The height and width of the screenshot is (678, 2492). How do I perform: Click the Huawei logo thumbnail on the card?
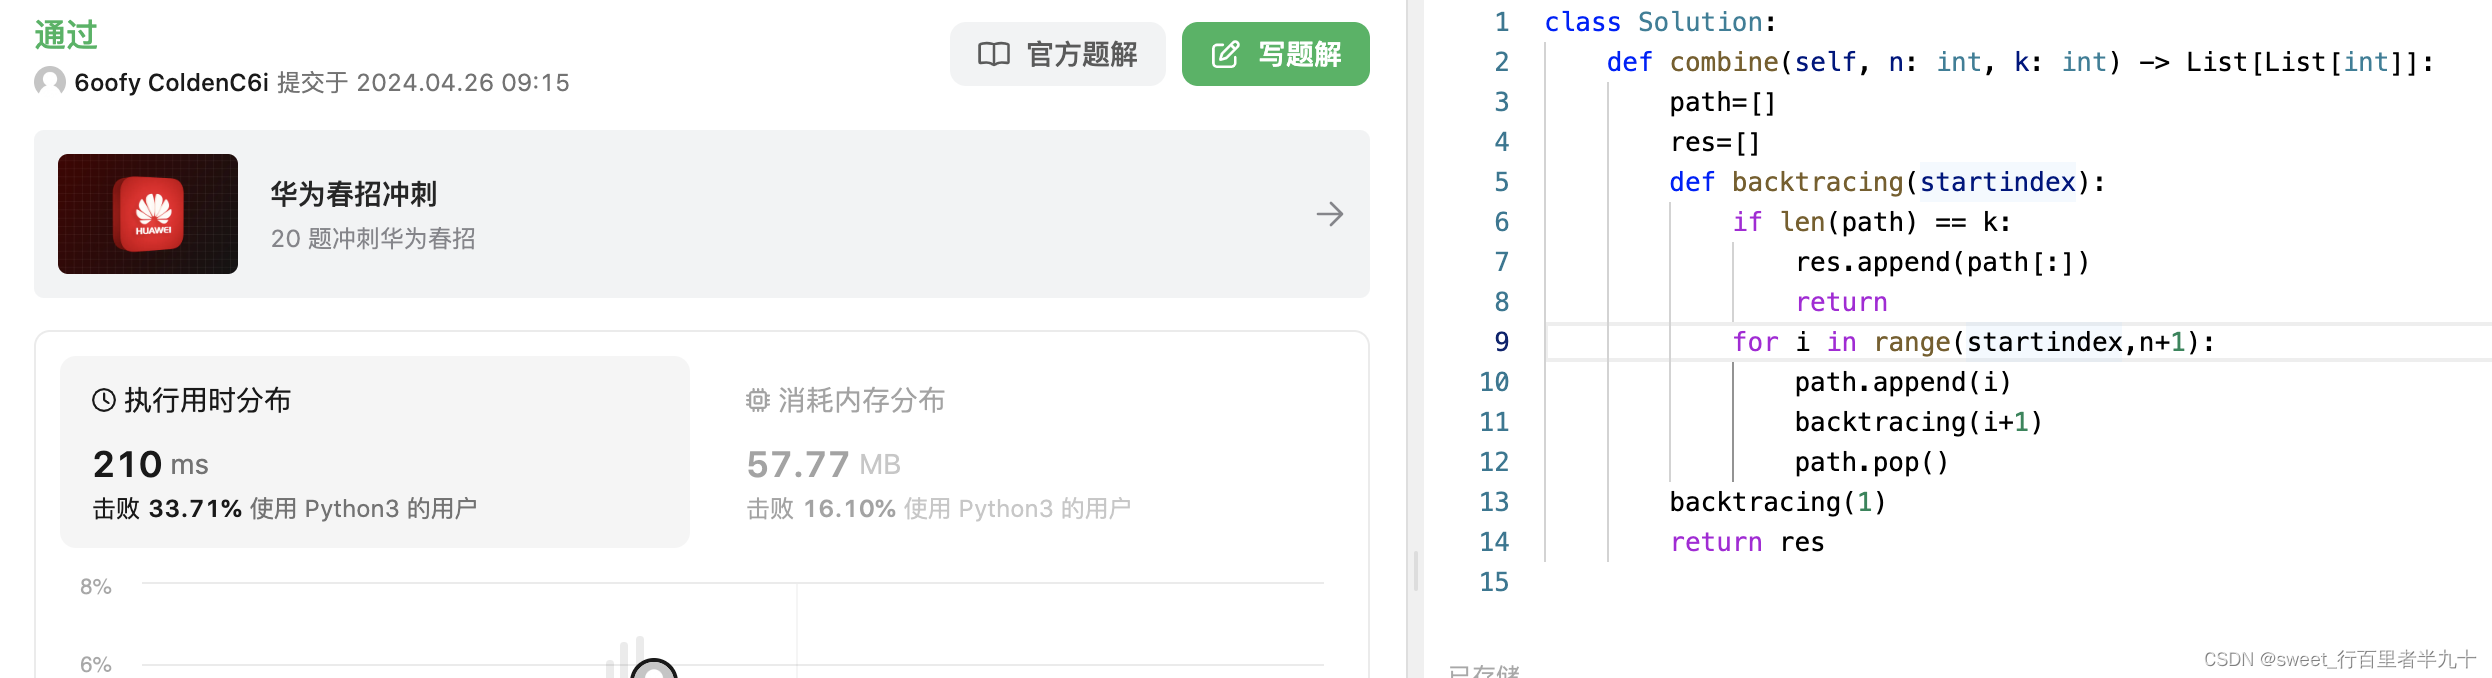[147, 213]
